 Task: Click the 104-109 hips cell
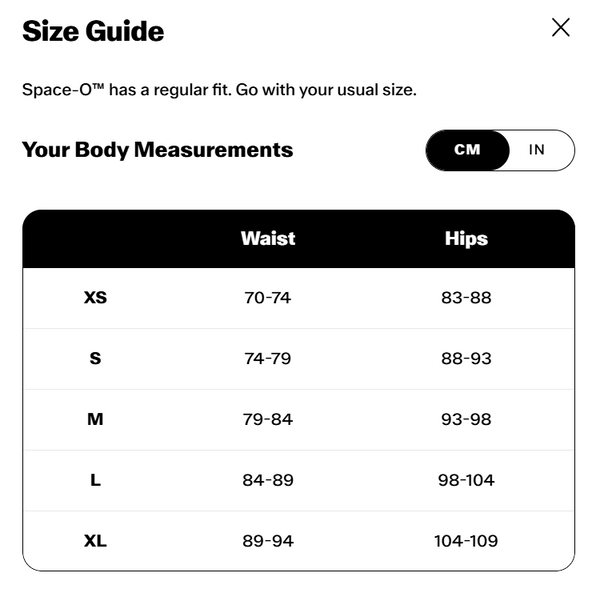(x=466, y=541)
